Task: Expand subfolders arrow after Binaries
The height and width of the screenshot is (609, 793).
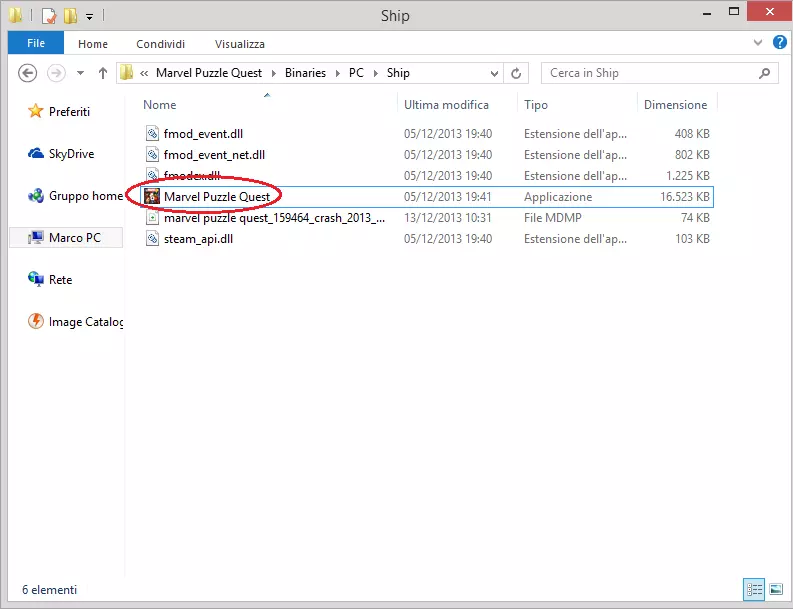Action: tap(338, 73)
